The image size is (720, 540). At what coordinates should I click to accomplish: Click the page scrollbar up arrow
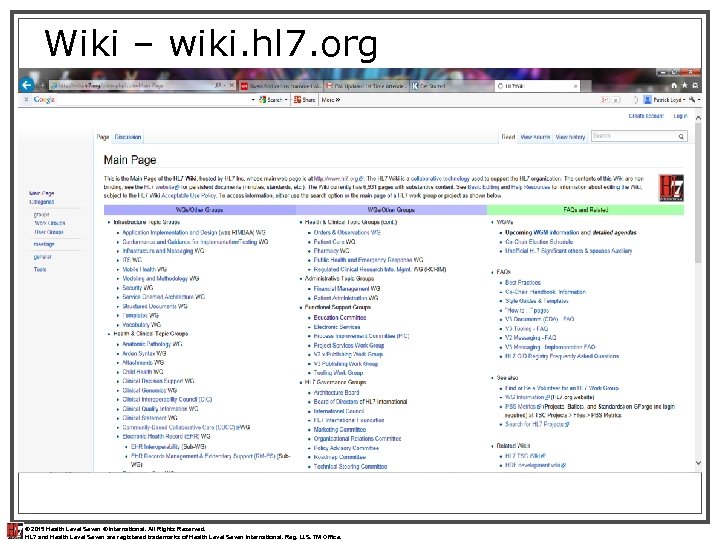tap(698, 118)
